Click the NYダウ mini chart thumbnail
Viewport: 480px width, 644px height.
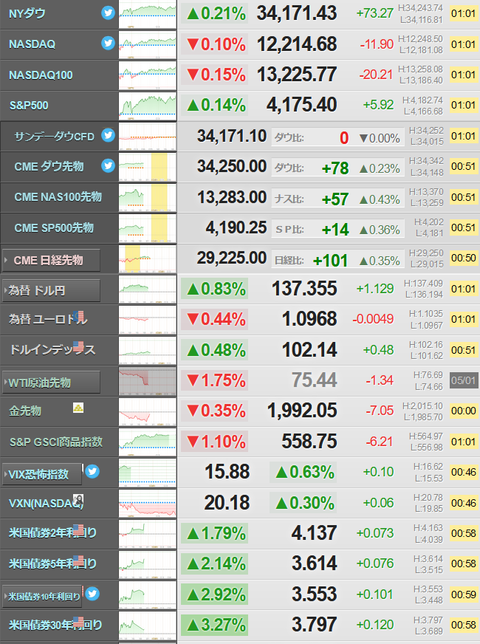[x=147, y=14]
